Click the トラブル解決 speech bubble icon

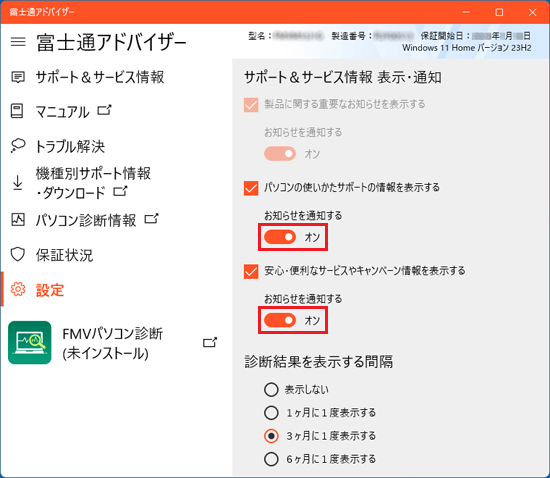tap(18, 146)
